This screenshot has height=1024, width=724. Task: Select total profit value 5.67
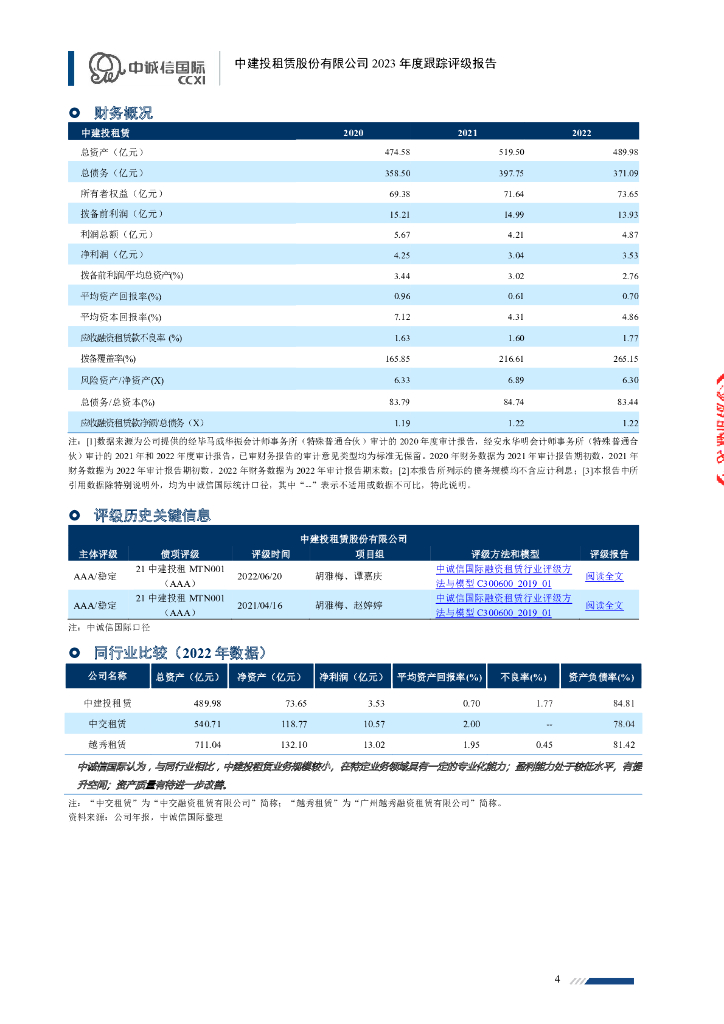click(x=402, y=234)
